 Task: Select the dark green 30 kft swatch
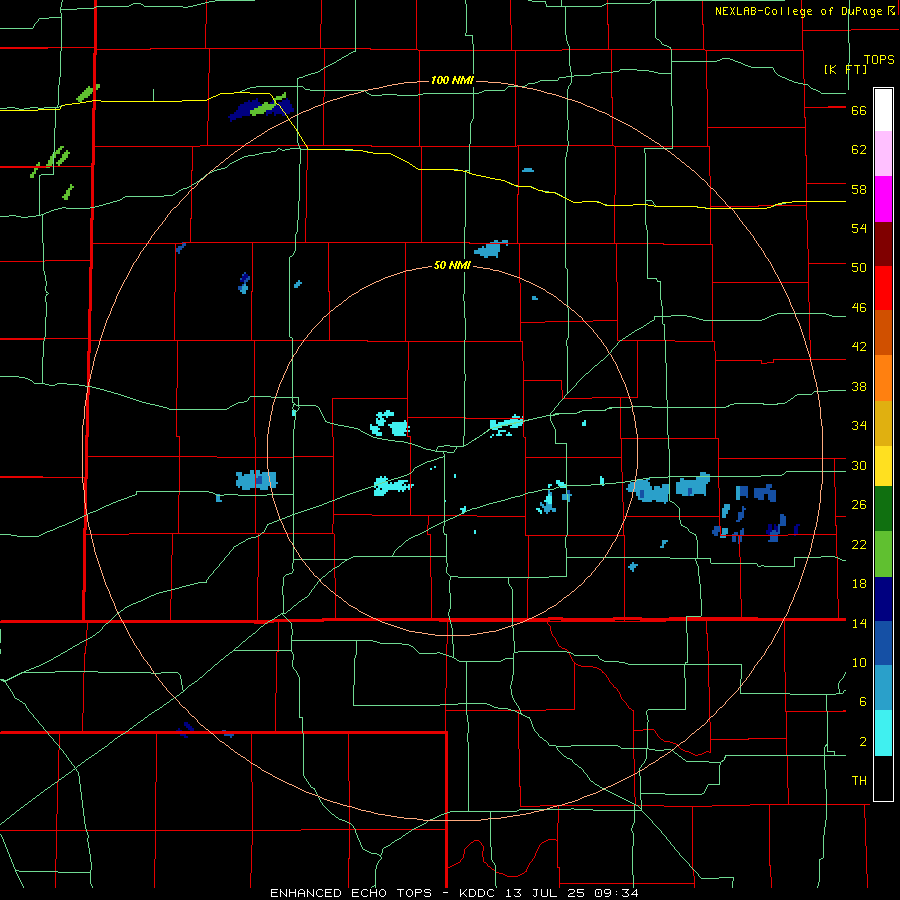[883, 509]
